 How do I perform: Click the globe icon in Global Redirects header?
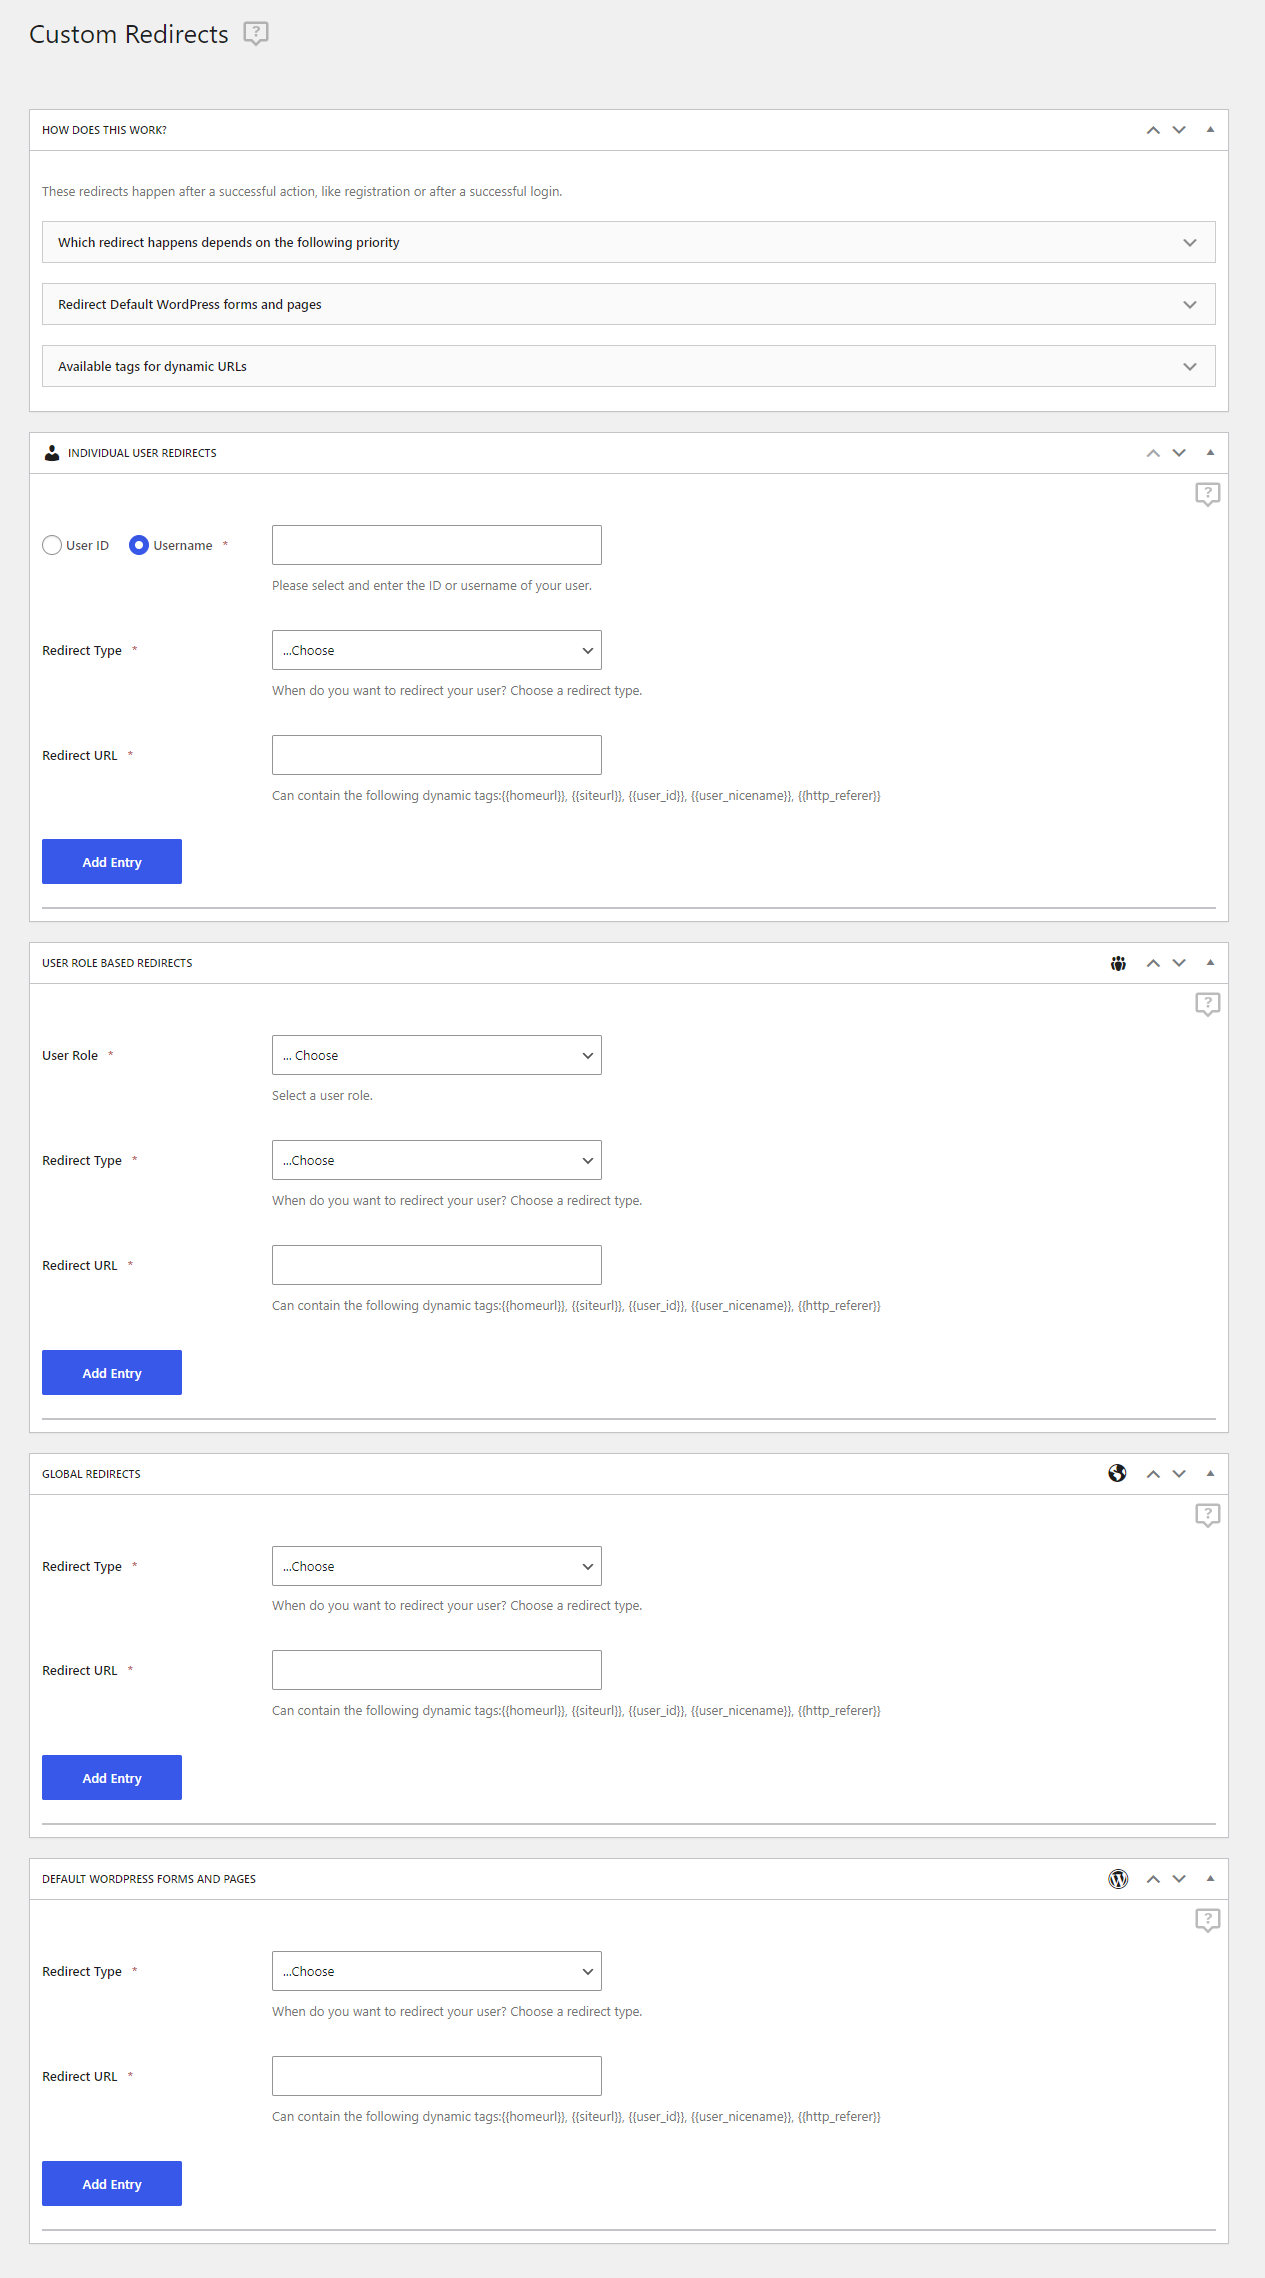(1118, 1473)
